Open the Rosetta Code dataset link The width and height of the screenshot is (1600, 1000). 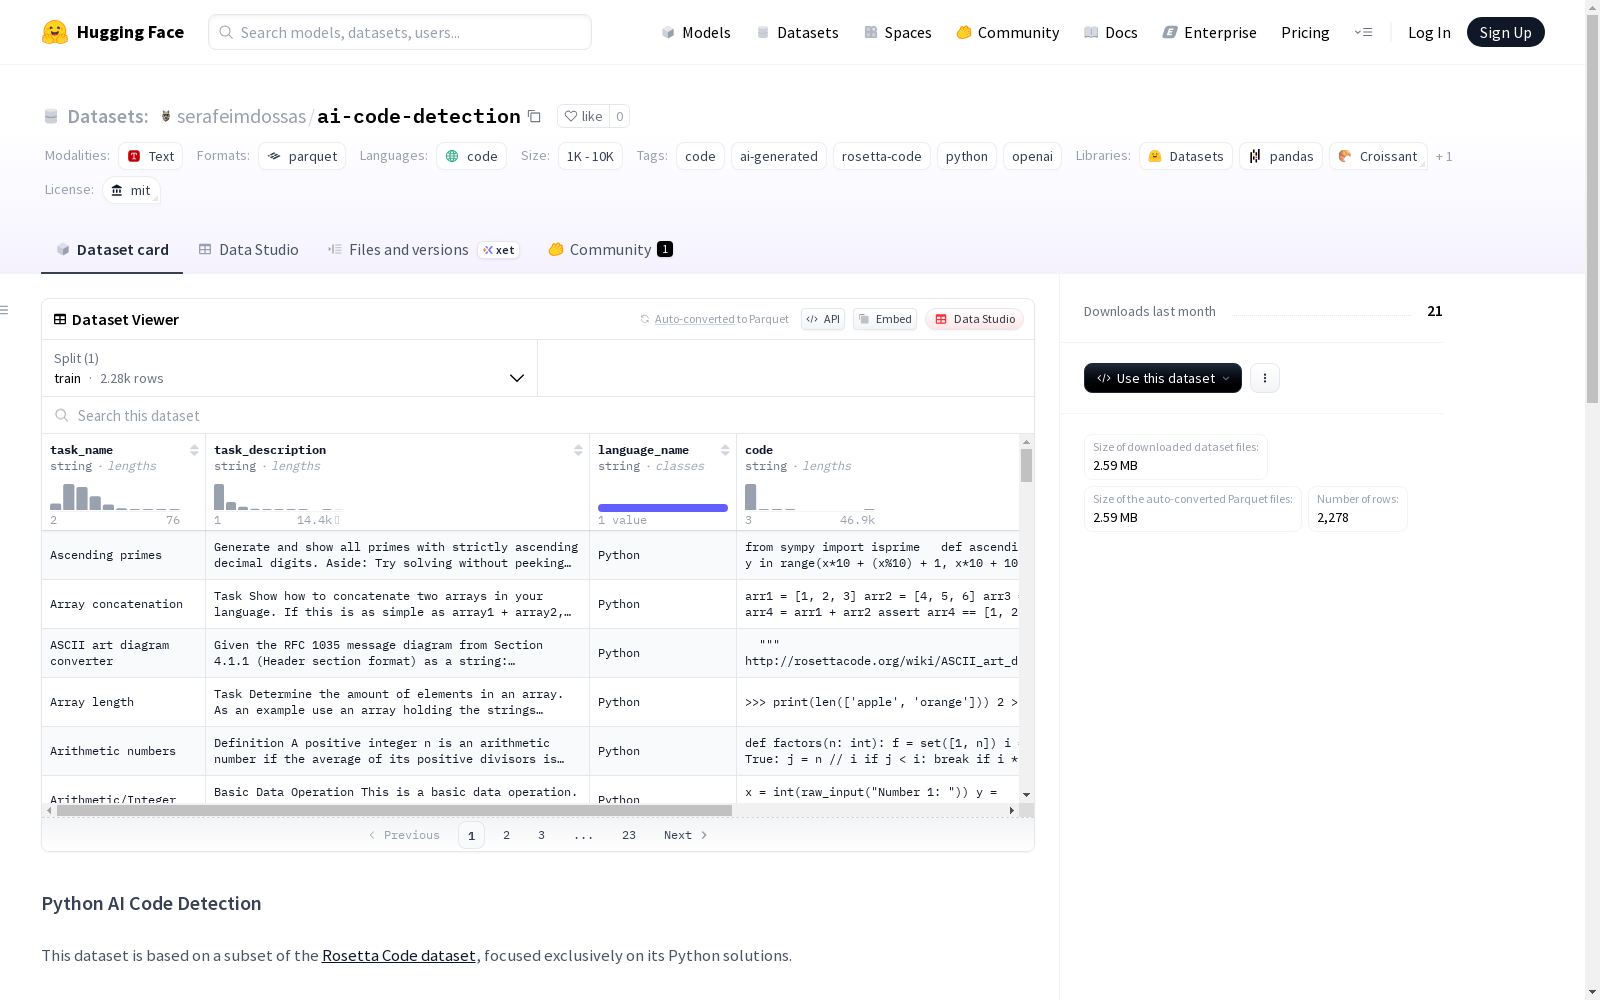click(x=399, y=955)
